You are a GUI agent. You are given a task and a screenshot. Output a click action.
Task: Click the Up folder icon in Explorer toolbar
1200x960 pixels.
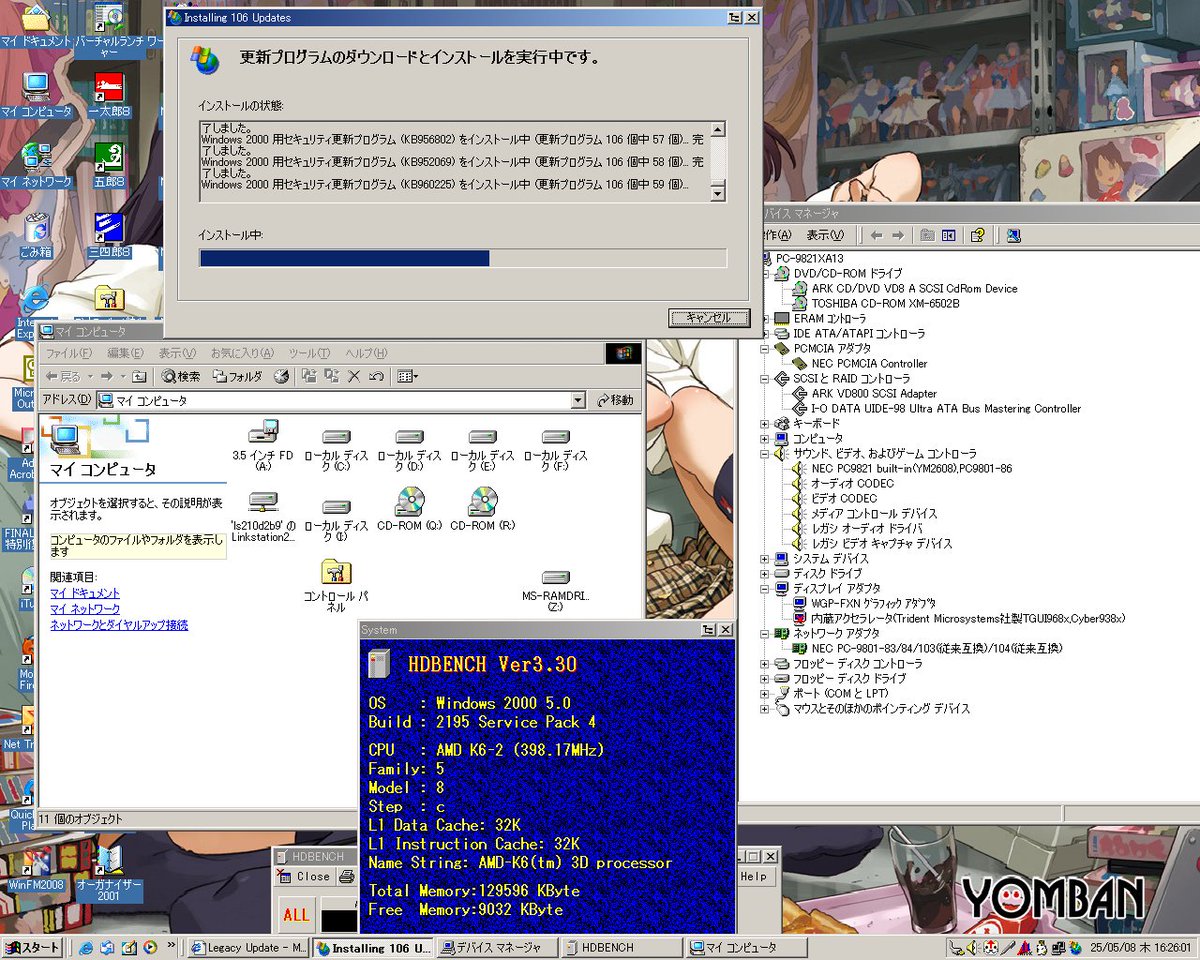click(139, 376)
